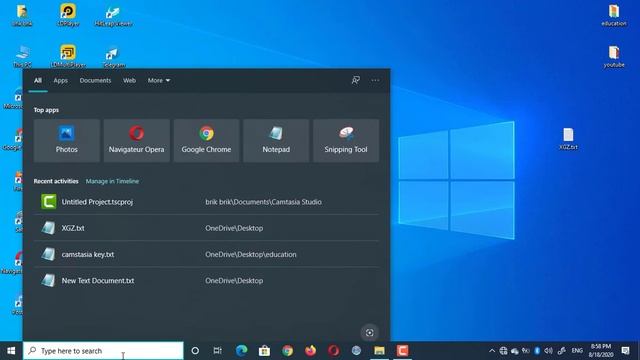Select the This PC desktop icon
The image size is (640, 360).
click(x=22, y=56)
